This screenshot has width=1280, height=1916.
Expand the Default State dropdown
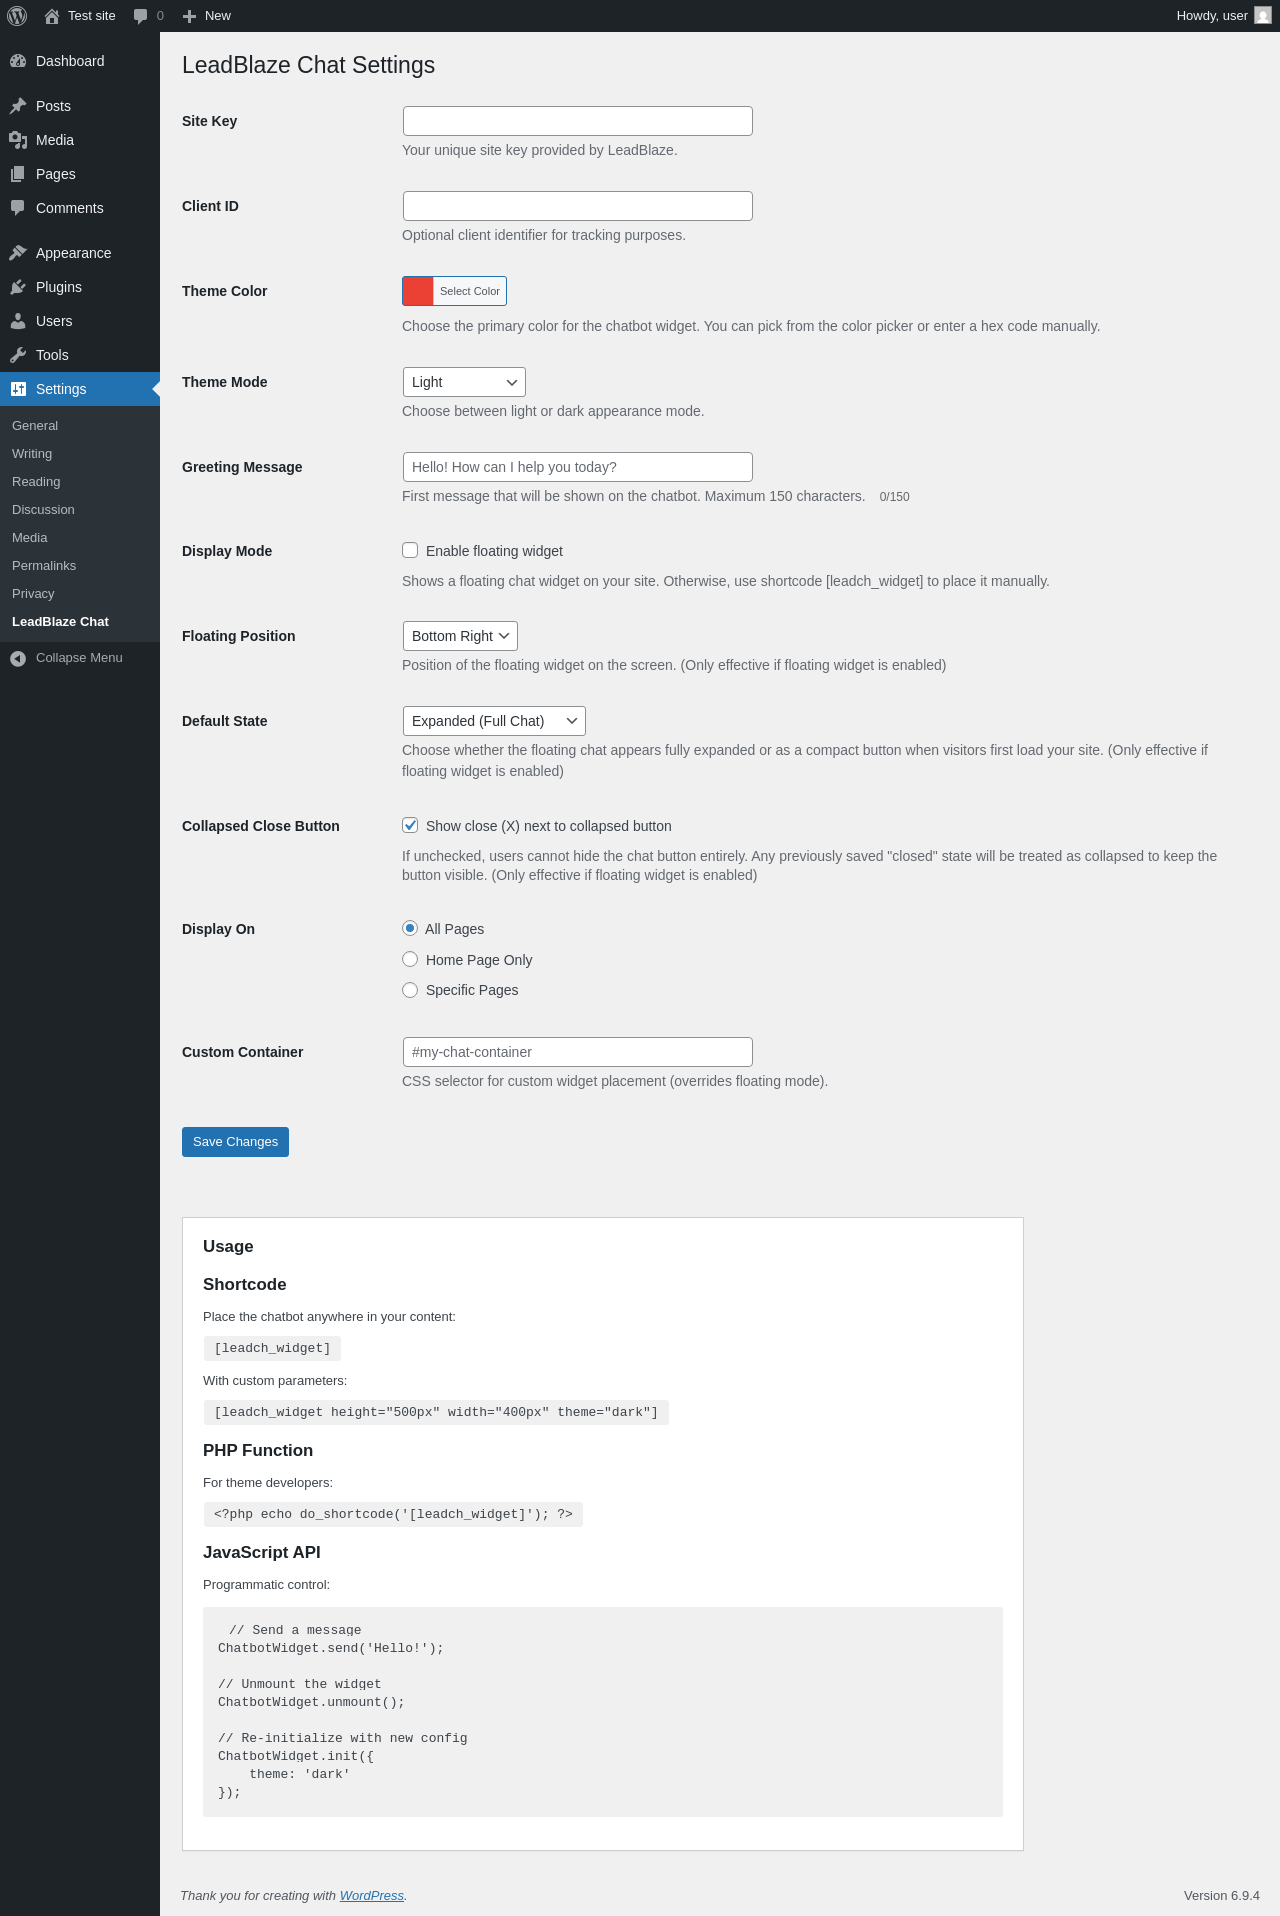(x=494, y=721)
